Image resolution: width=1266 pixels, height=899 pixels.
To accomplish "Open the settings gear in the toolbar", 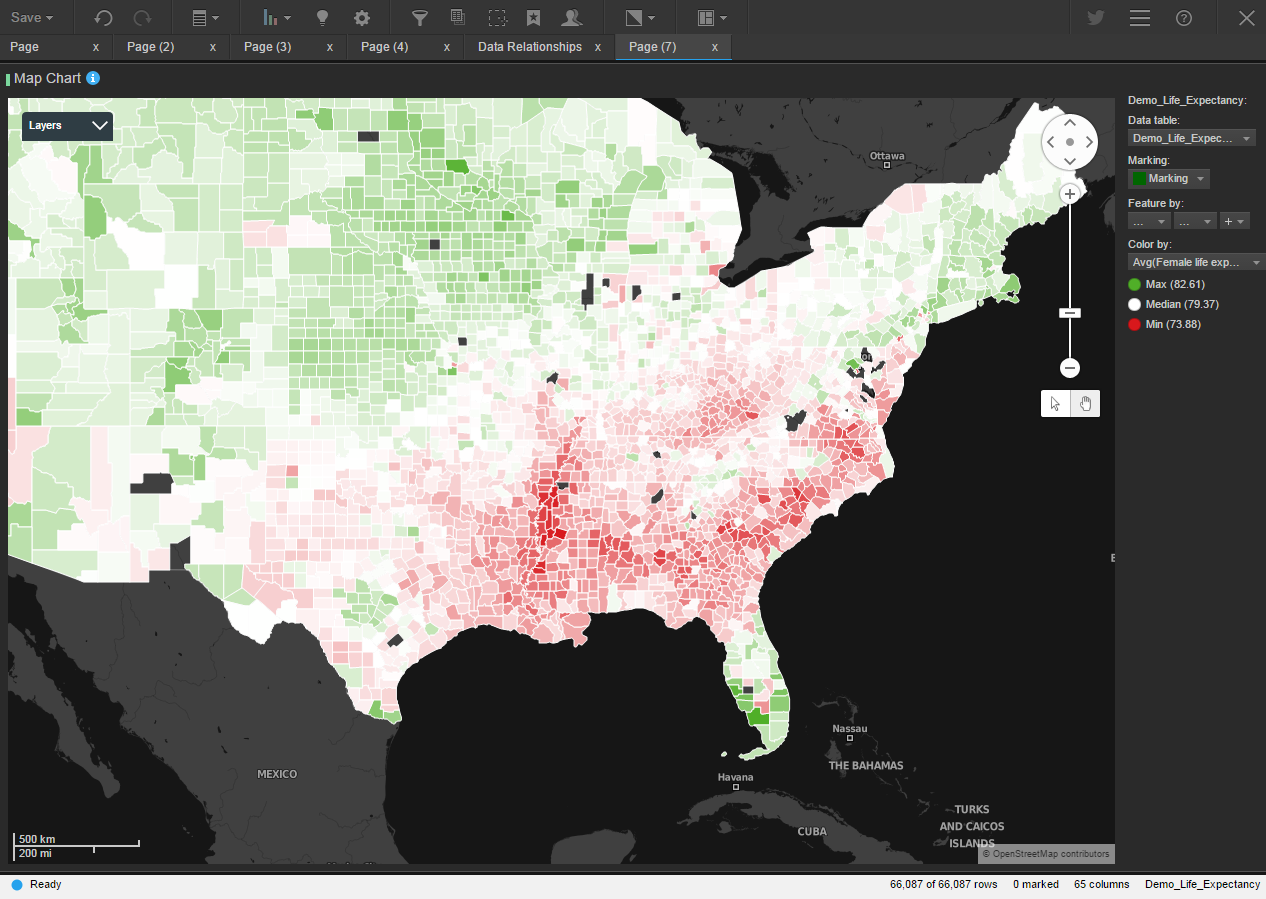I will [362, 18].
